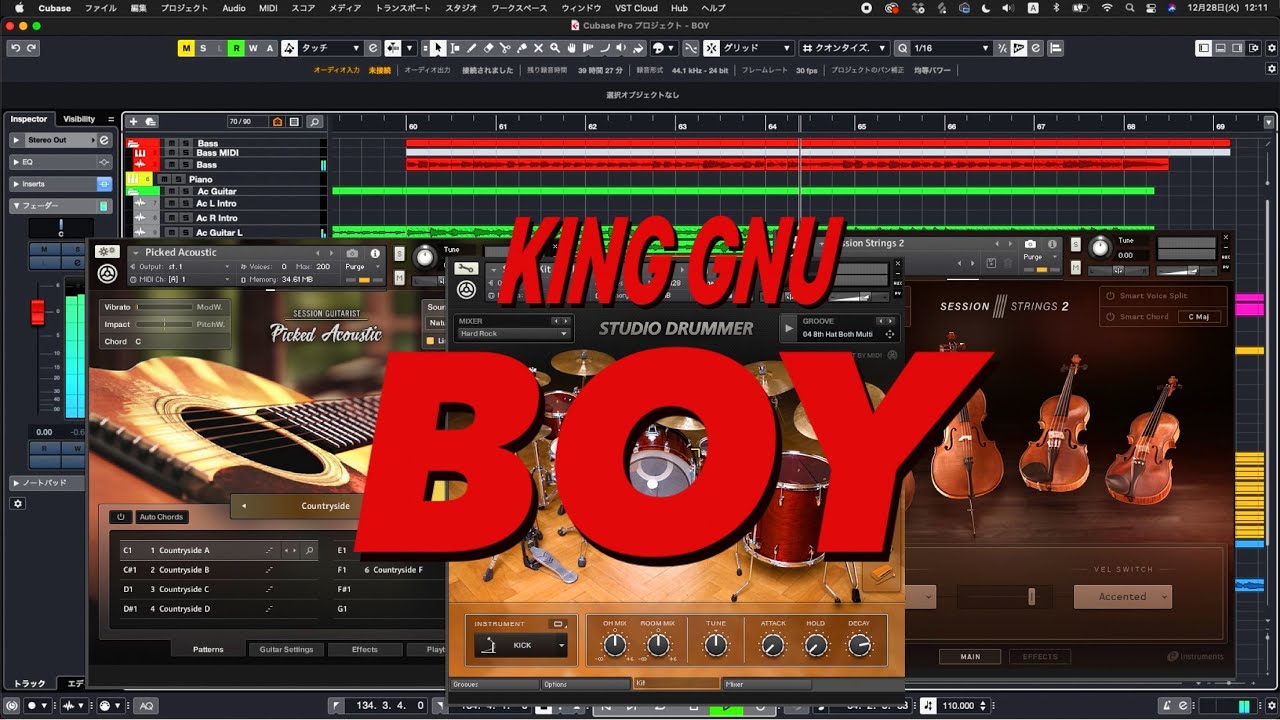Click the Iterative Quantize Q icon
The height and width of the screenshot is (720, 1280).
(903, 48)
